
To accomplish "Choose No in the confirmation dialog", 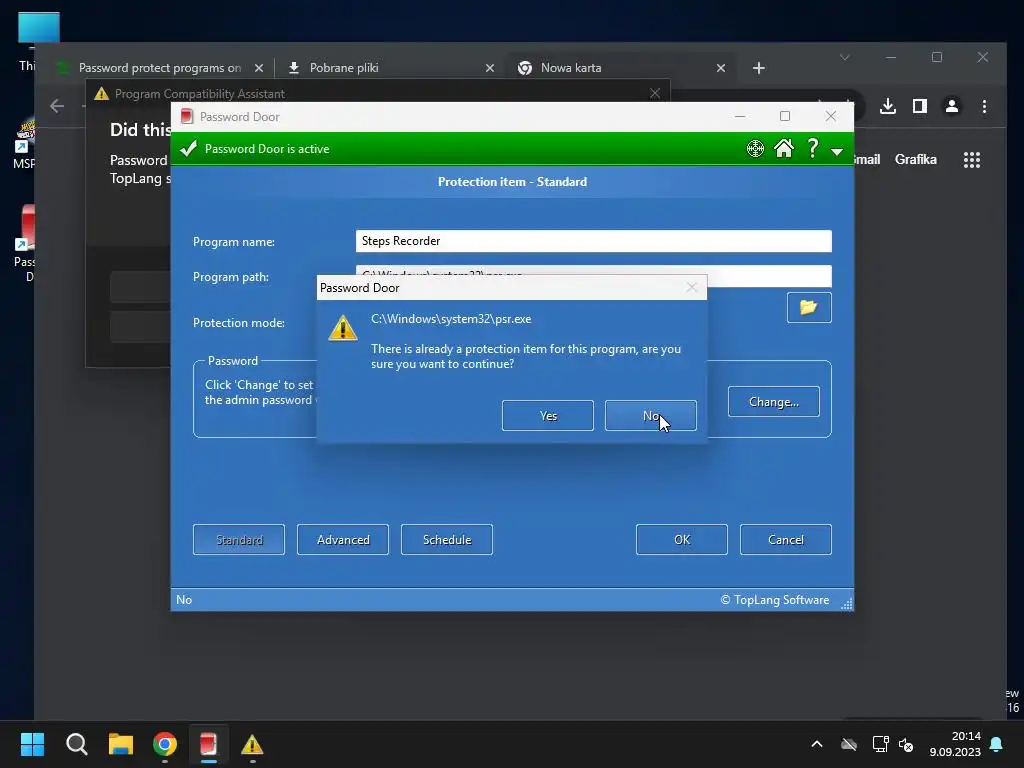I will pos(650,415).
